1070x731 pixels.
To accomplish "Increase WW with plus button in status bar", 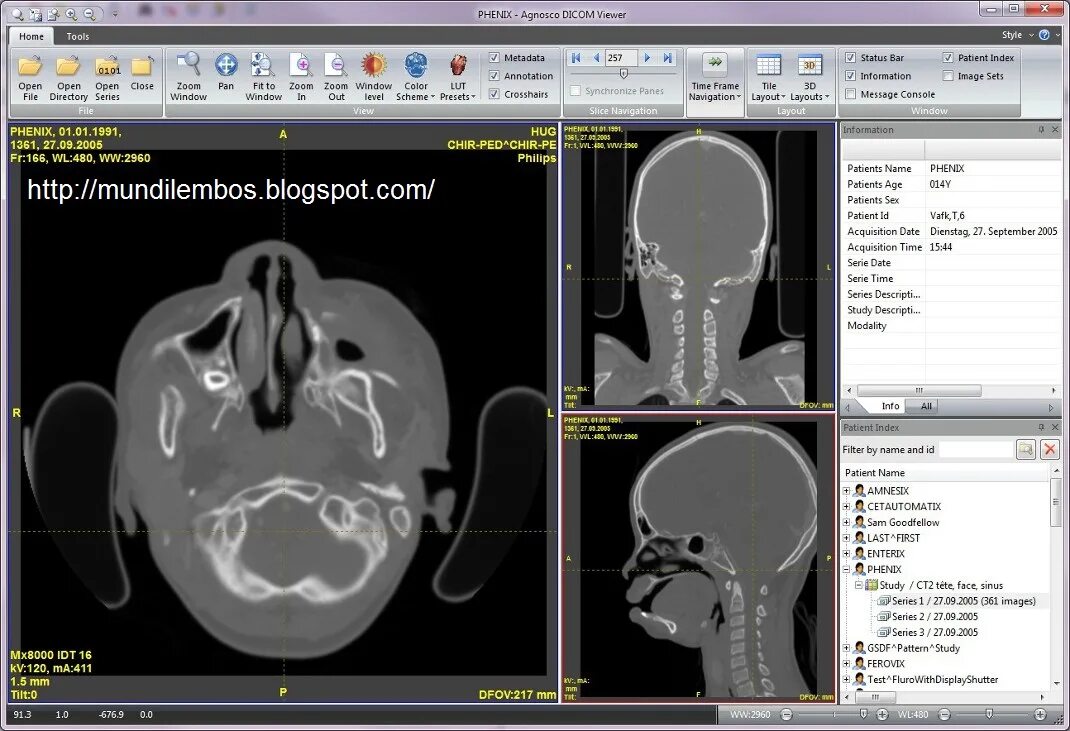I will 882,715.
